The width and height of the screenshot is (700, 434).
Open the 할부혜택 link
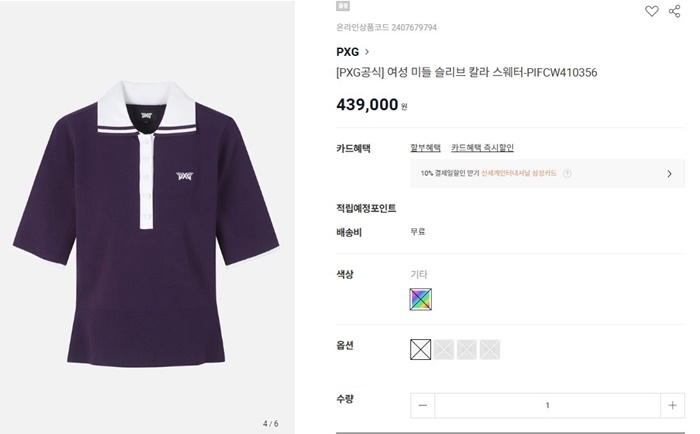pyautogui.click(x=425, y=148)
